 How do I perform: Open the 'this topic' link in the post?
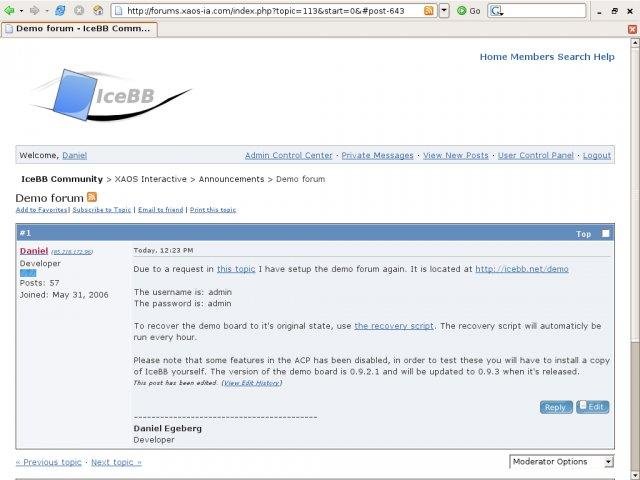click(236, 269)
